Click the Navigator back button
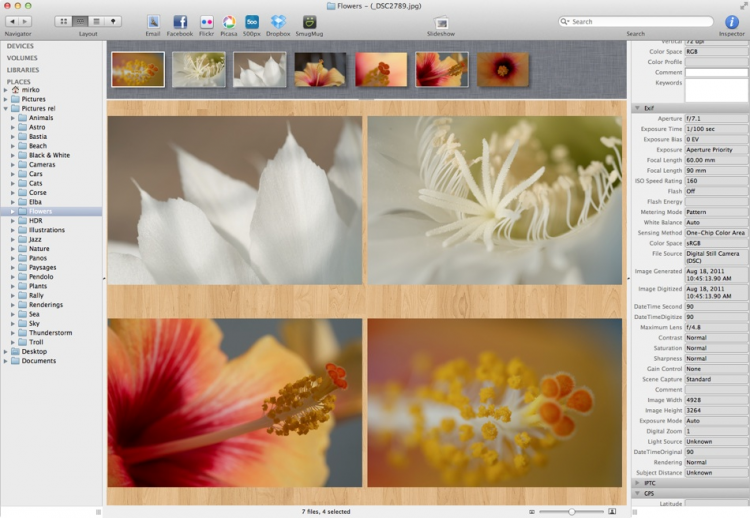Viewport: 750px width, 518px height. [11, 21]
